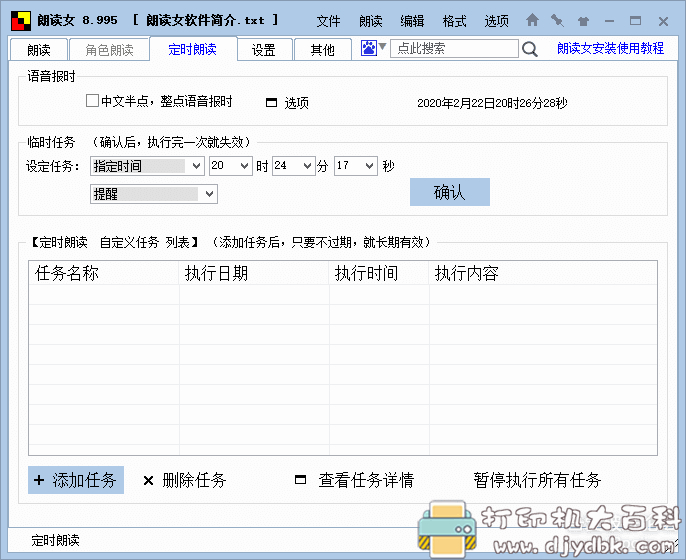Switch to the 朗读 tab
686x560 pixels.
(38, 50)
